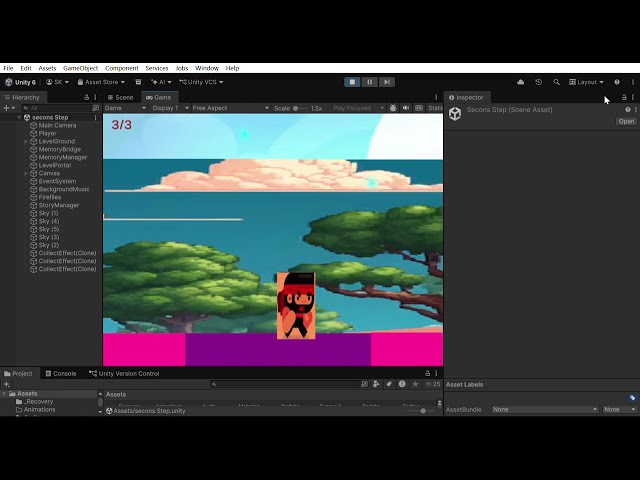This screenshot has height=480, width=640.
Task: Toggle the Inspector panel lock icon
Action: (x=624, y=97)
